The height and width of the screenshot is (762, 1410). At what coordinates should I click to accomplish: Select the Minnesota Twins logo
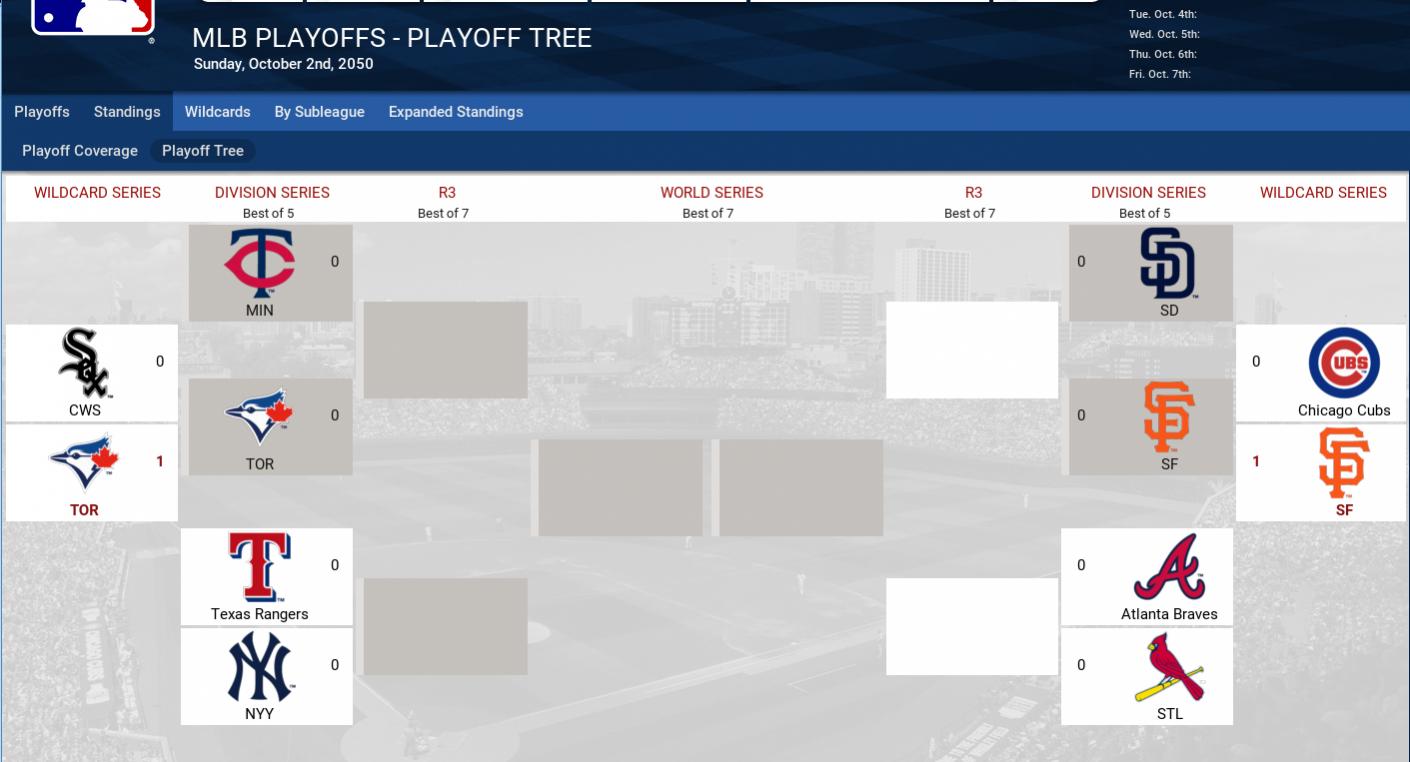[259, 263]
